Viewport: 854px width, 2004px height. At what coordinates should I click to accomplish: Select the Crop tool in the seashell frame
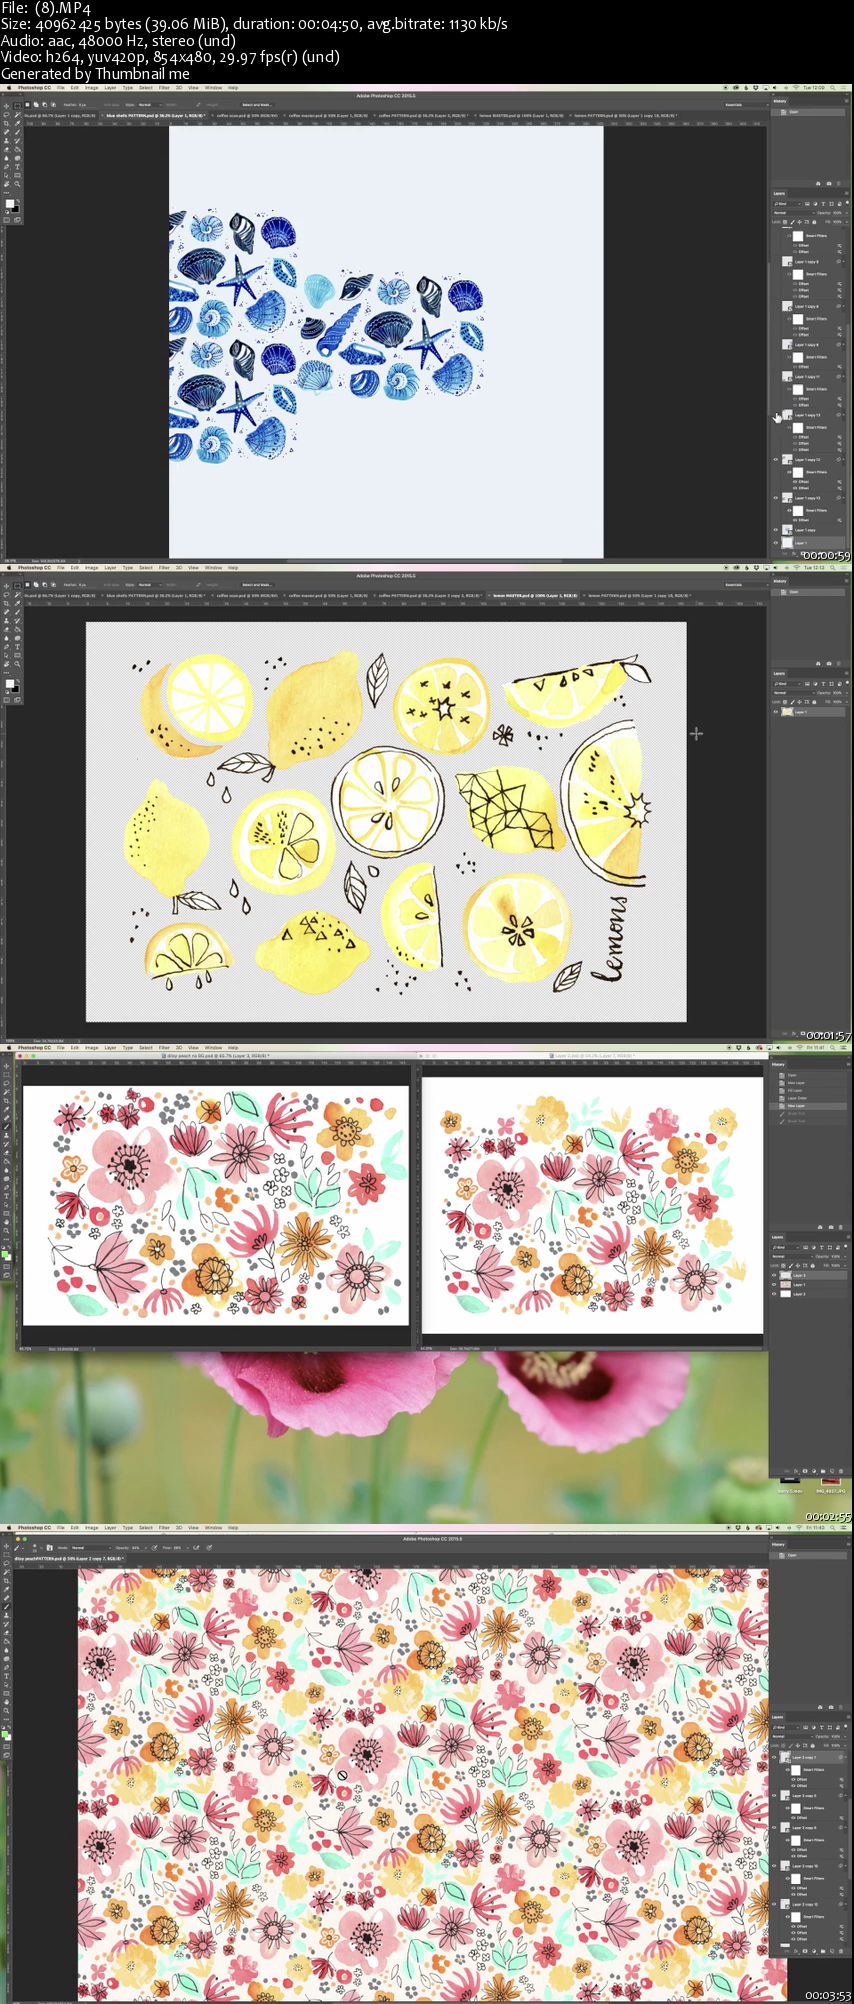[6, 123]
